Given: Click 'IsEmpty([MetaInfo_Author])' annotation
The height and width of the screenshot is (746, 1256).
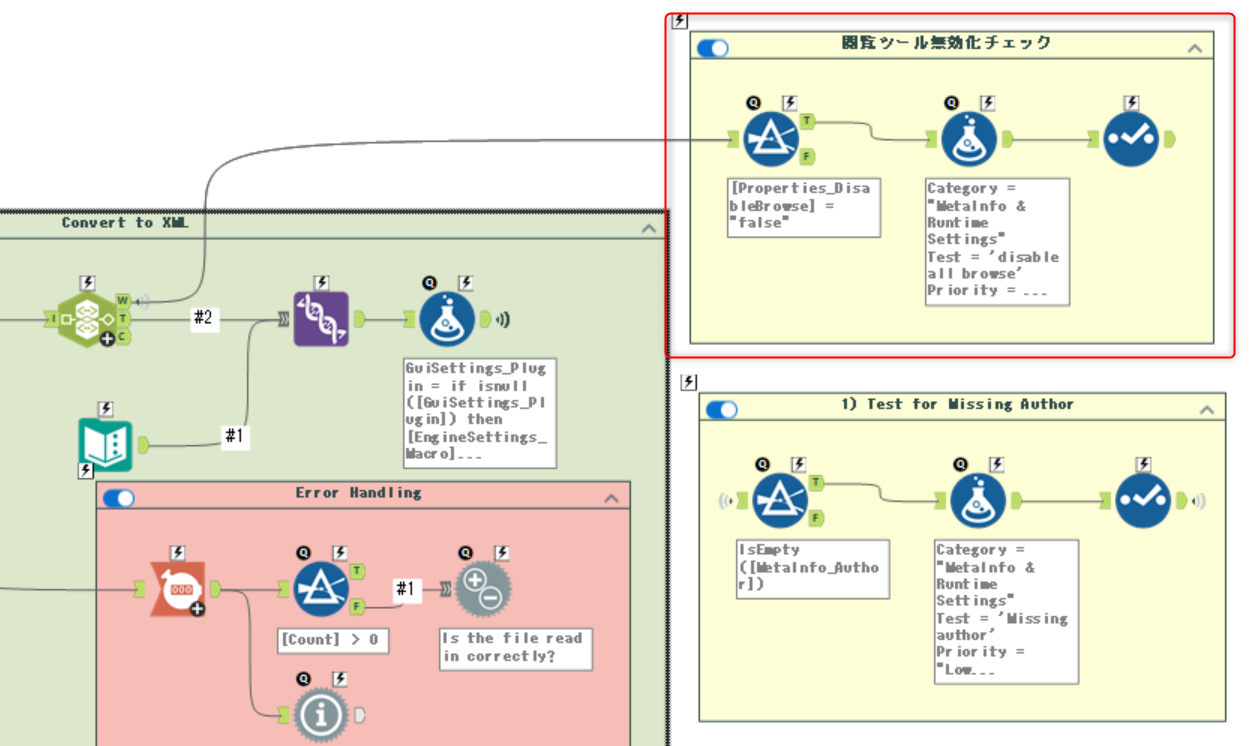Looking at the screenshot, I should coord(812,568).
